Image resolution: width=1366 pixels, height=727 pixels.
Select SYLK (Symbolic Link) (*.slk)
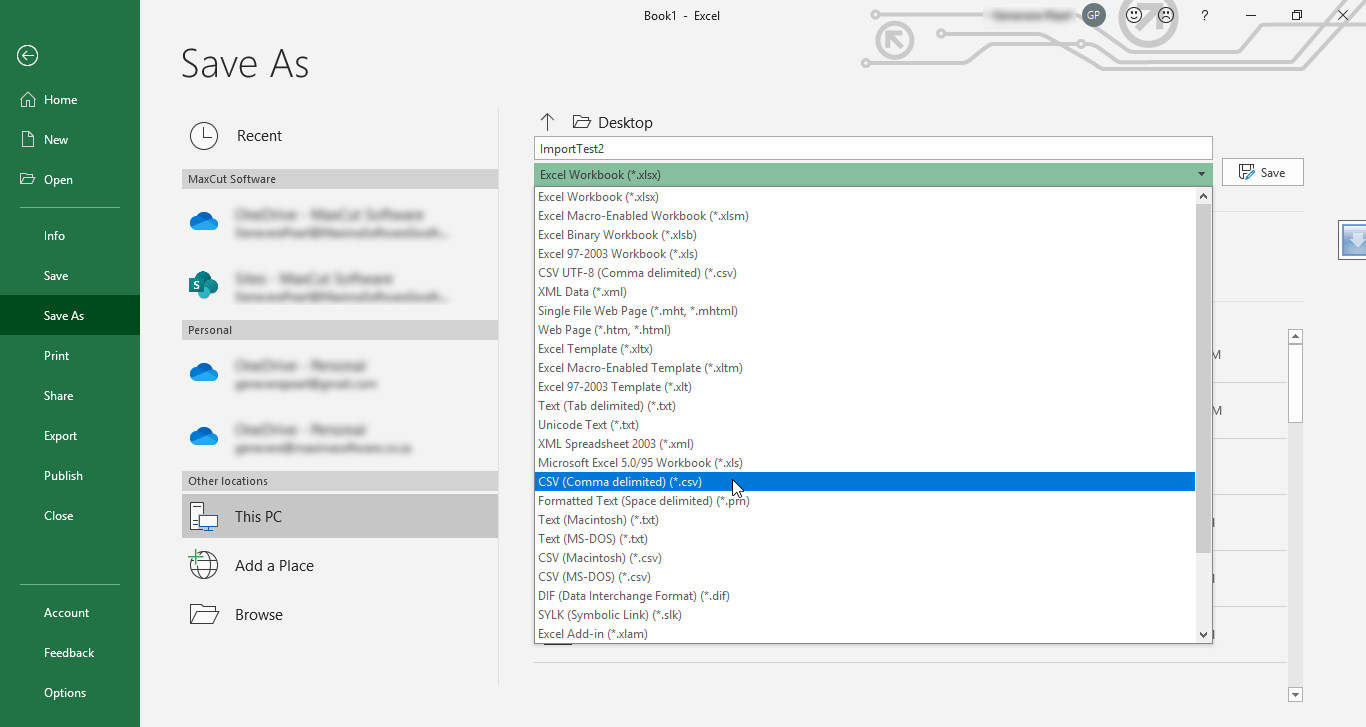click(x=865, y=615)
